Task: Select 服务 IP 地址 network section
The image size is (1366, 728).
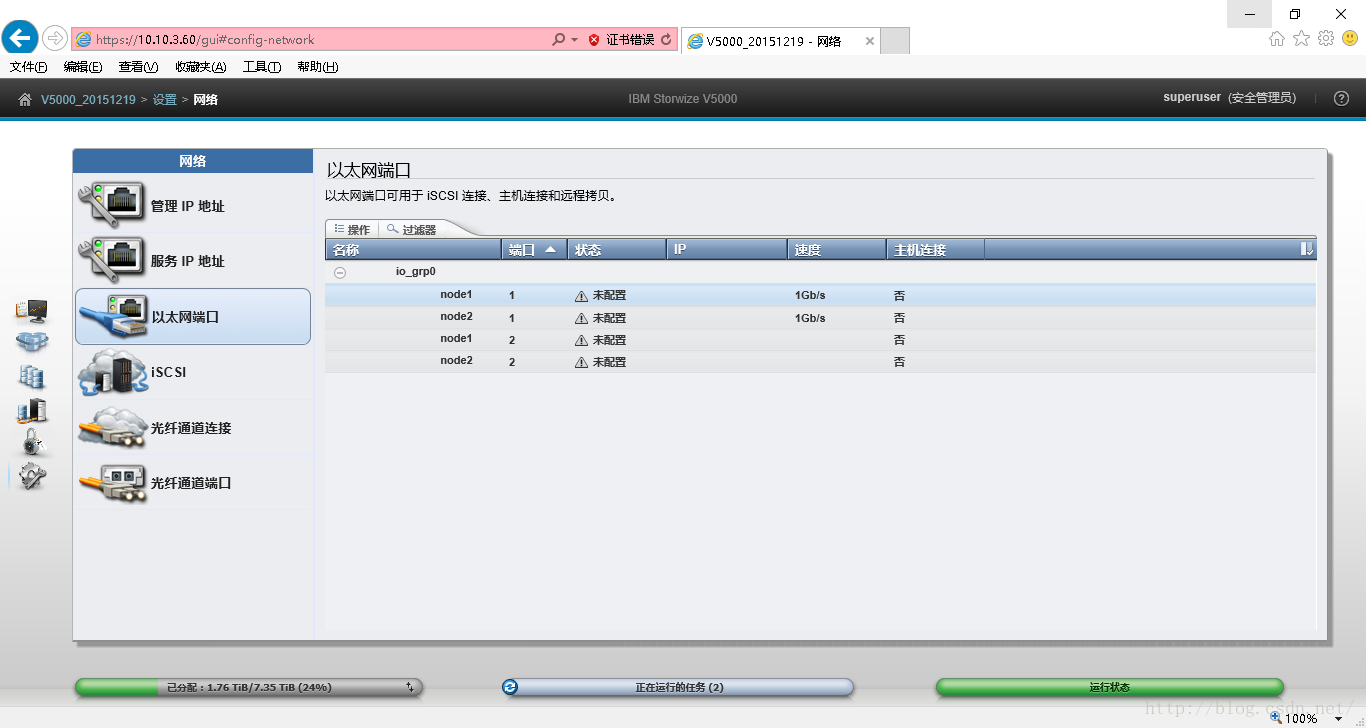Action: coord(193,261)
